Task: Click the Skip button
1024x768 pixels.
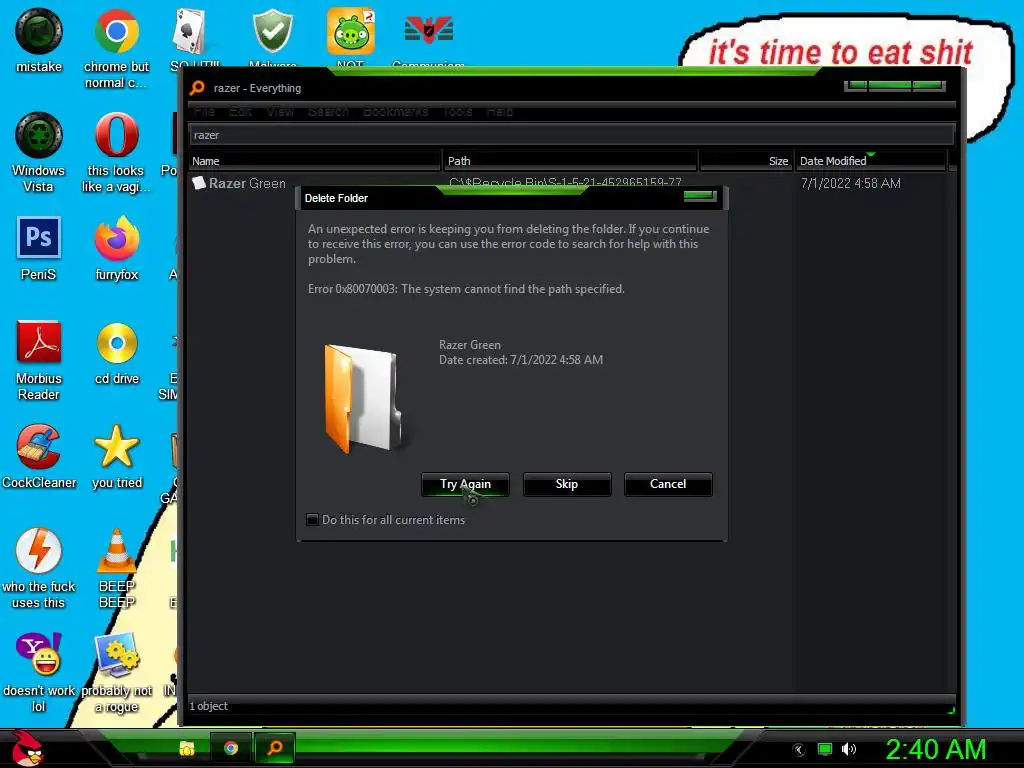Action: point(567,484)
